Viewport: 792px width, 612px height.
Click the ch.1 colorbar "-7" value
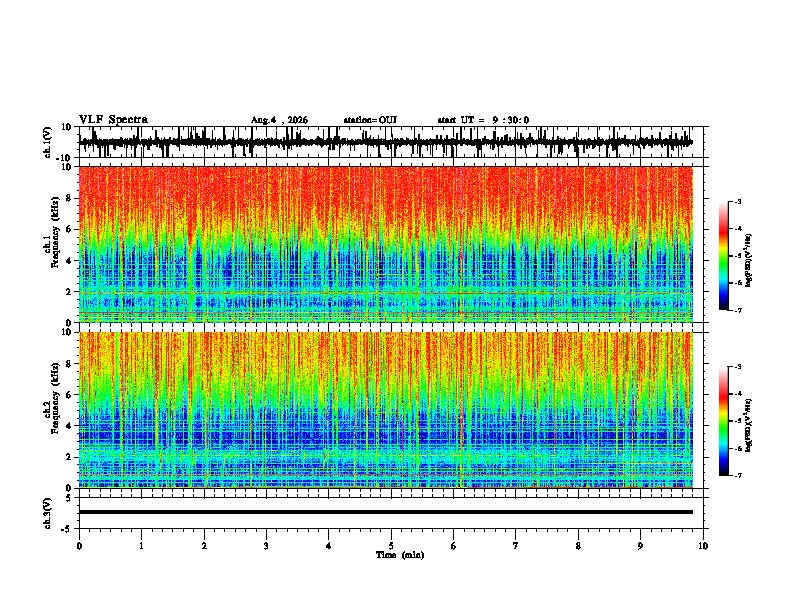(737, 310)
